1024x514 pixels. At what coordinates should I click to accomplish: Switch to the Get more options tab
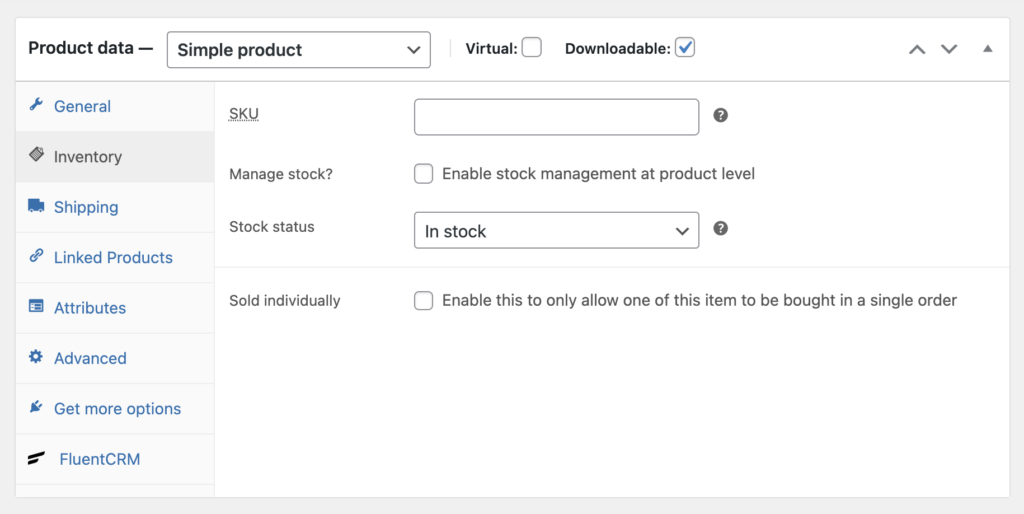[x=117, y=408]
